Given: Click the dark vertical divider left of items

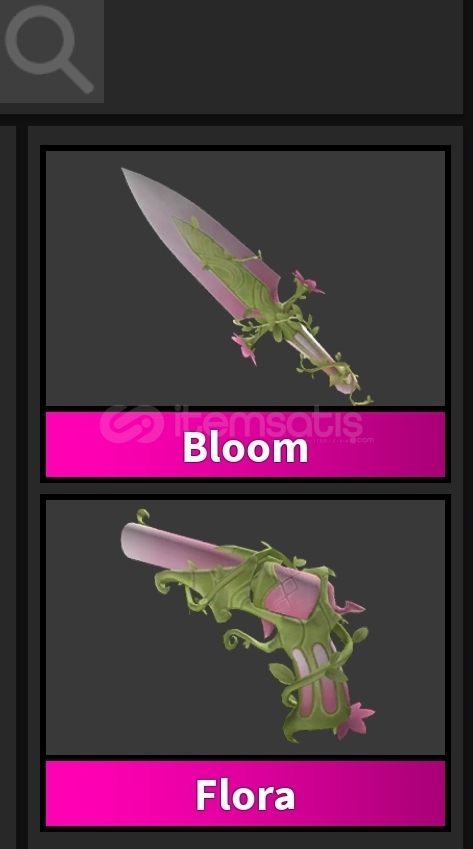Looking at the screenshot, I should pyautogui.click(x=22, y=487).
